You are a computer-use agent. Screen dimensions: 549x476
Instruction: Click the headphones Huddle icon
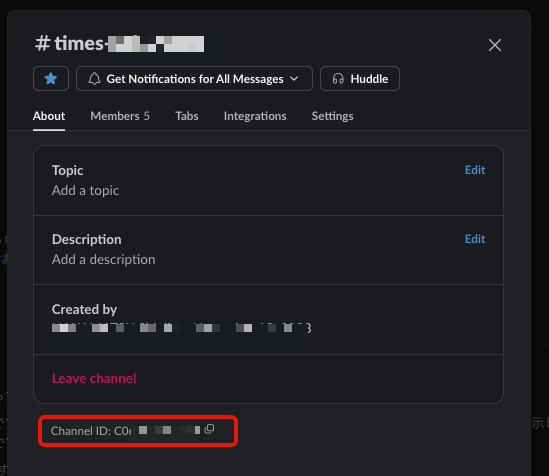338,79
